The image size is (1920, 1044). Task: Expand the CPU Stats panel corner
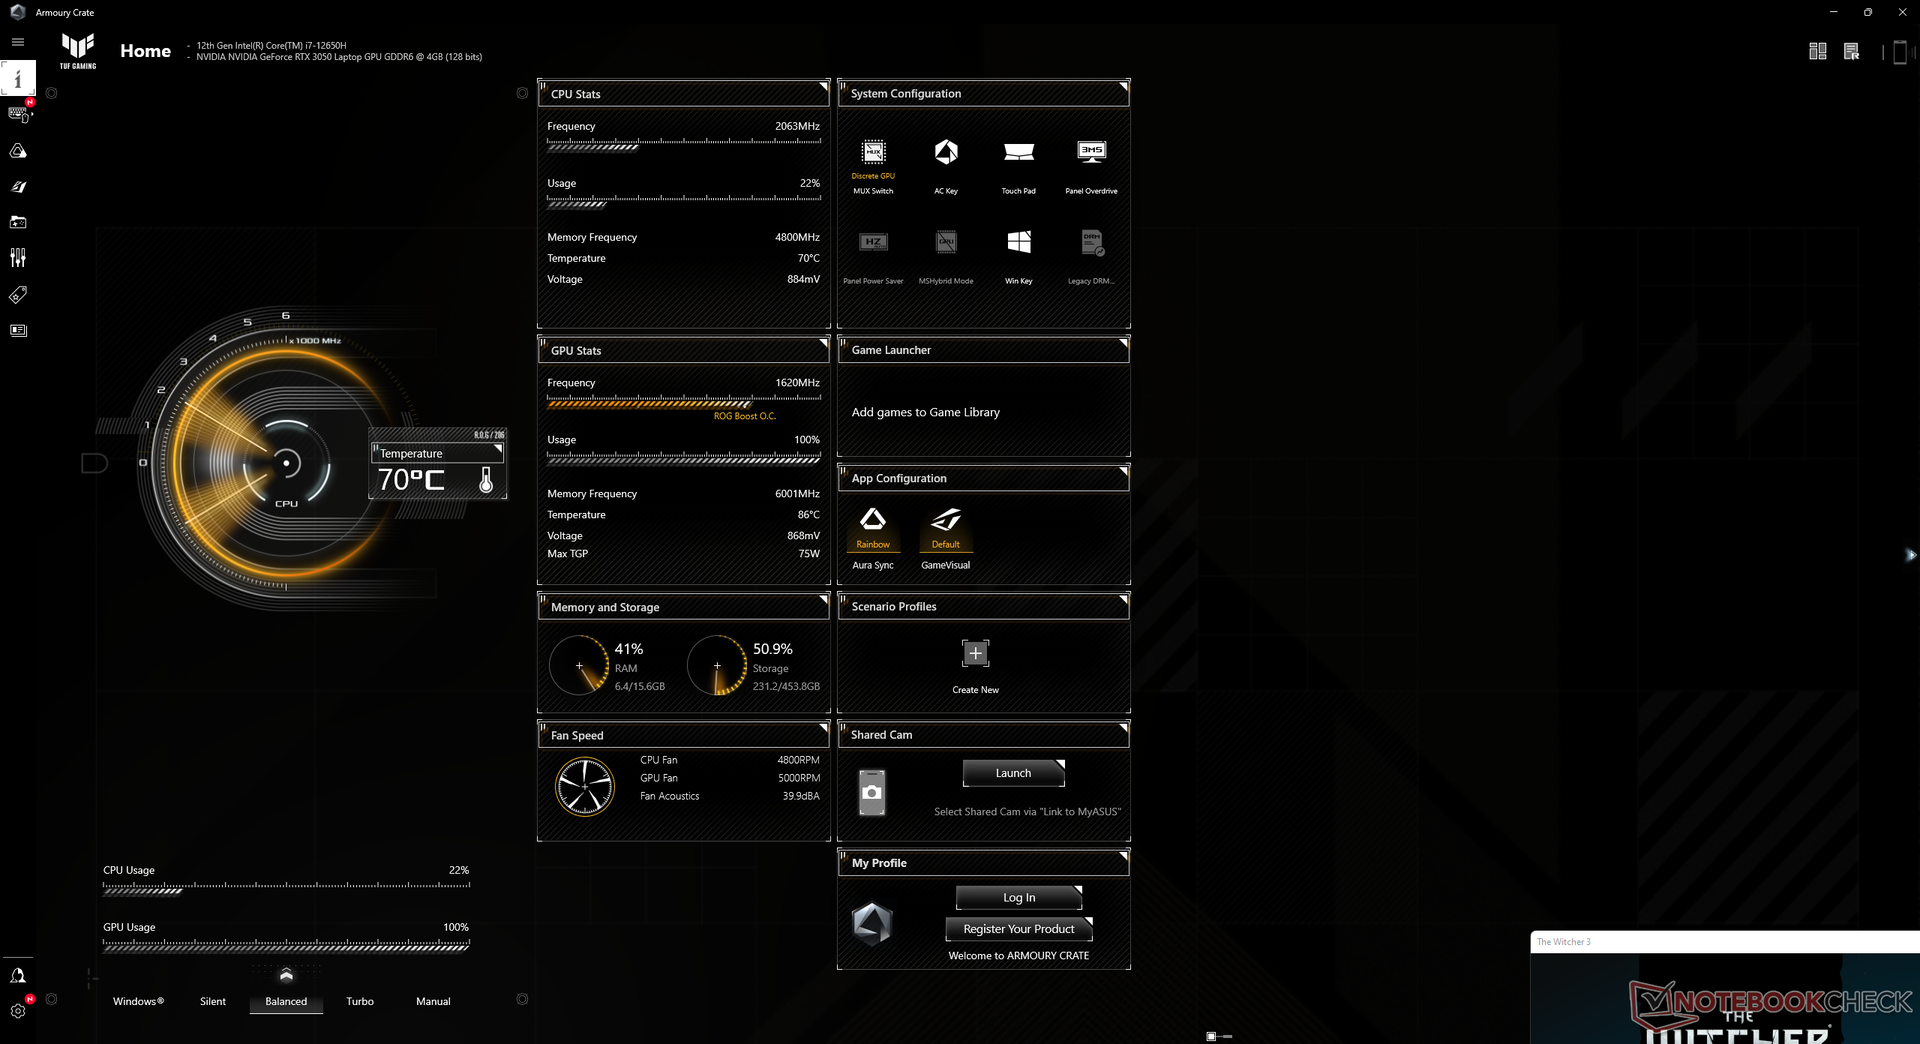pos(823,87)
